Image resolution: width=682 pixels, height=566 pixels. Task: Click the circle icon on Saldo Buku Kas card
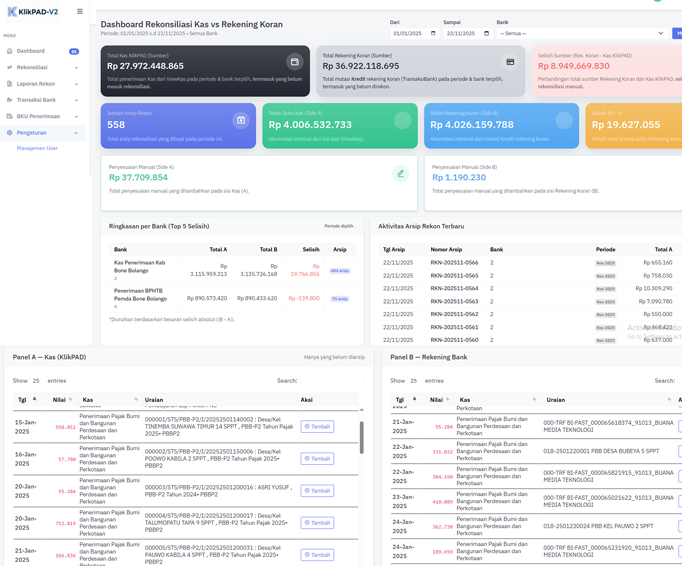coord(402,120)
